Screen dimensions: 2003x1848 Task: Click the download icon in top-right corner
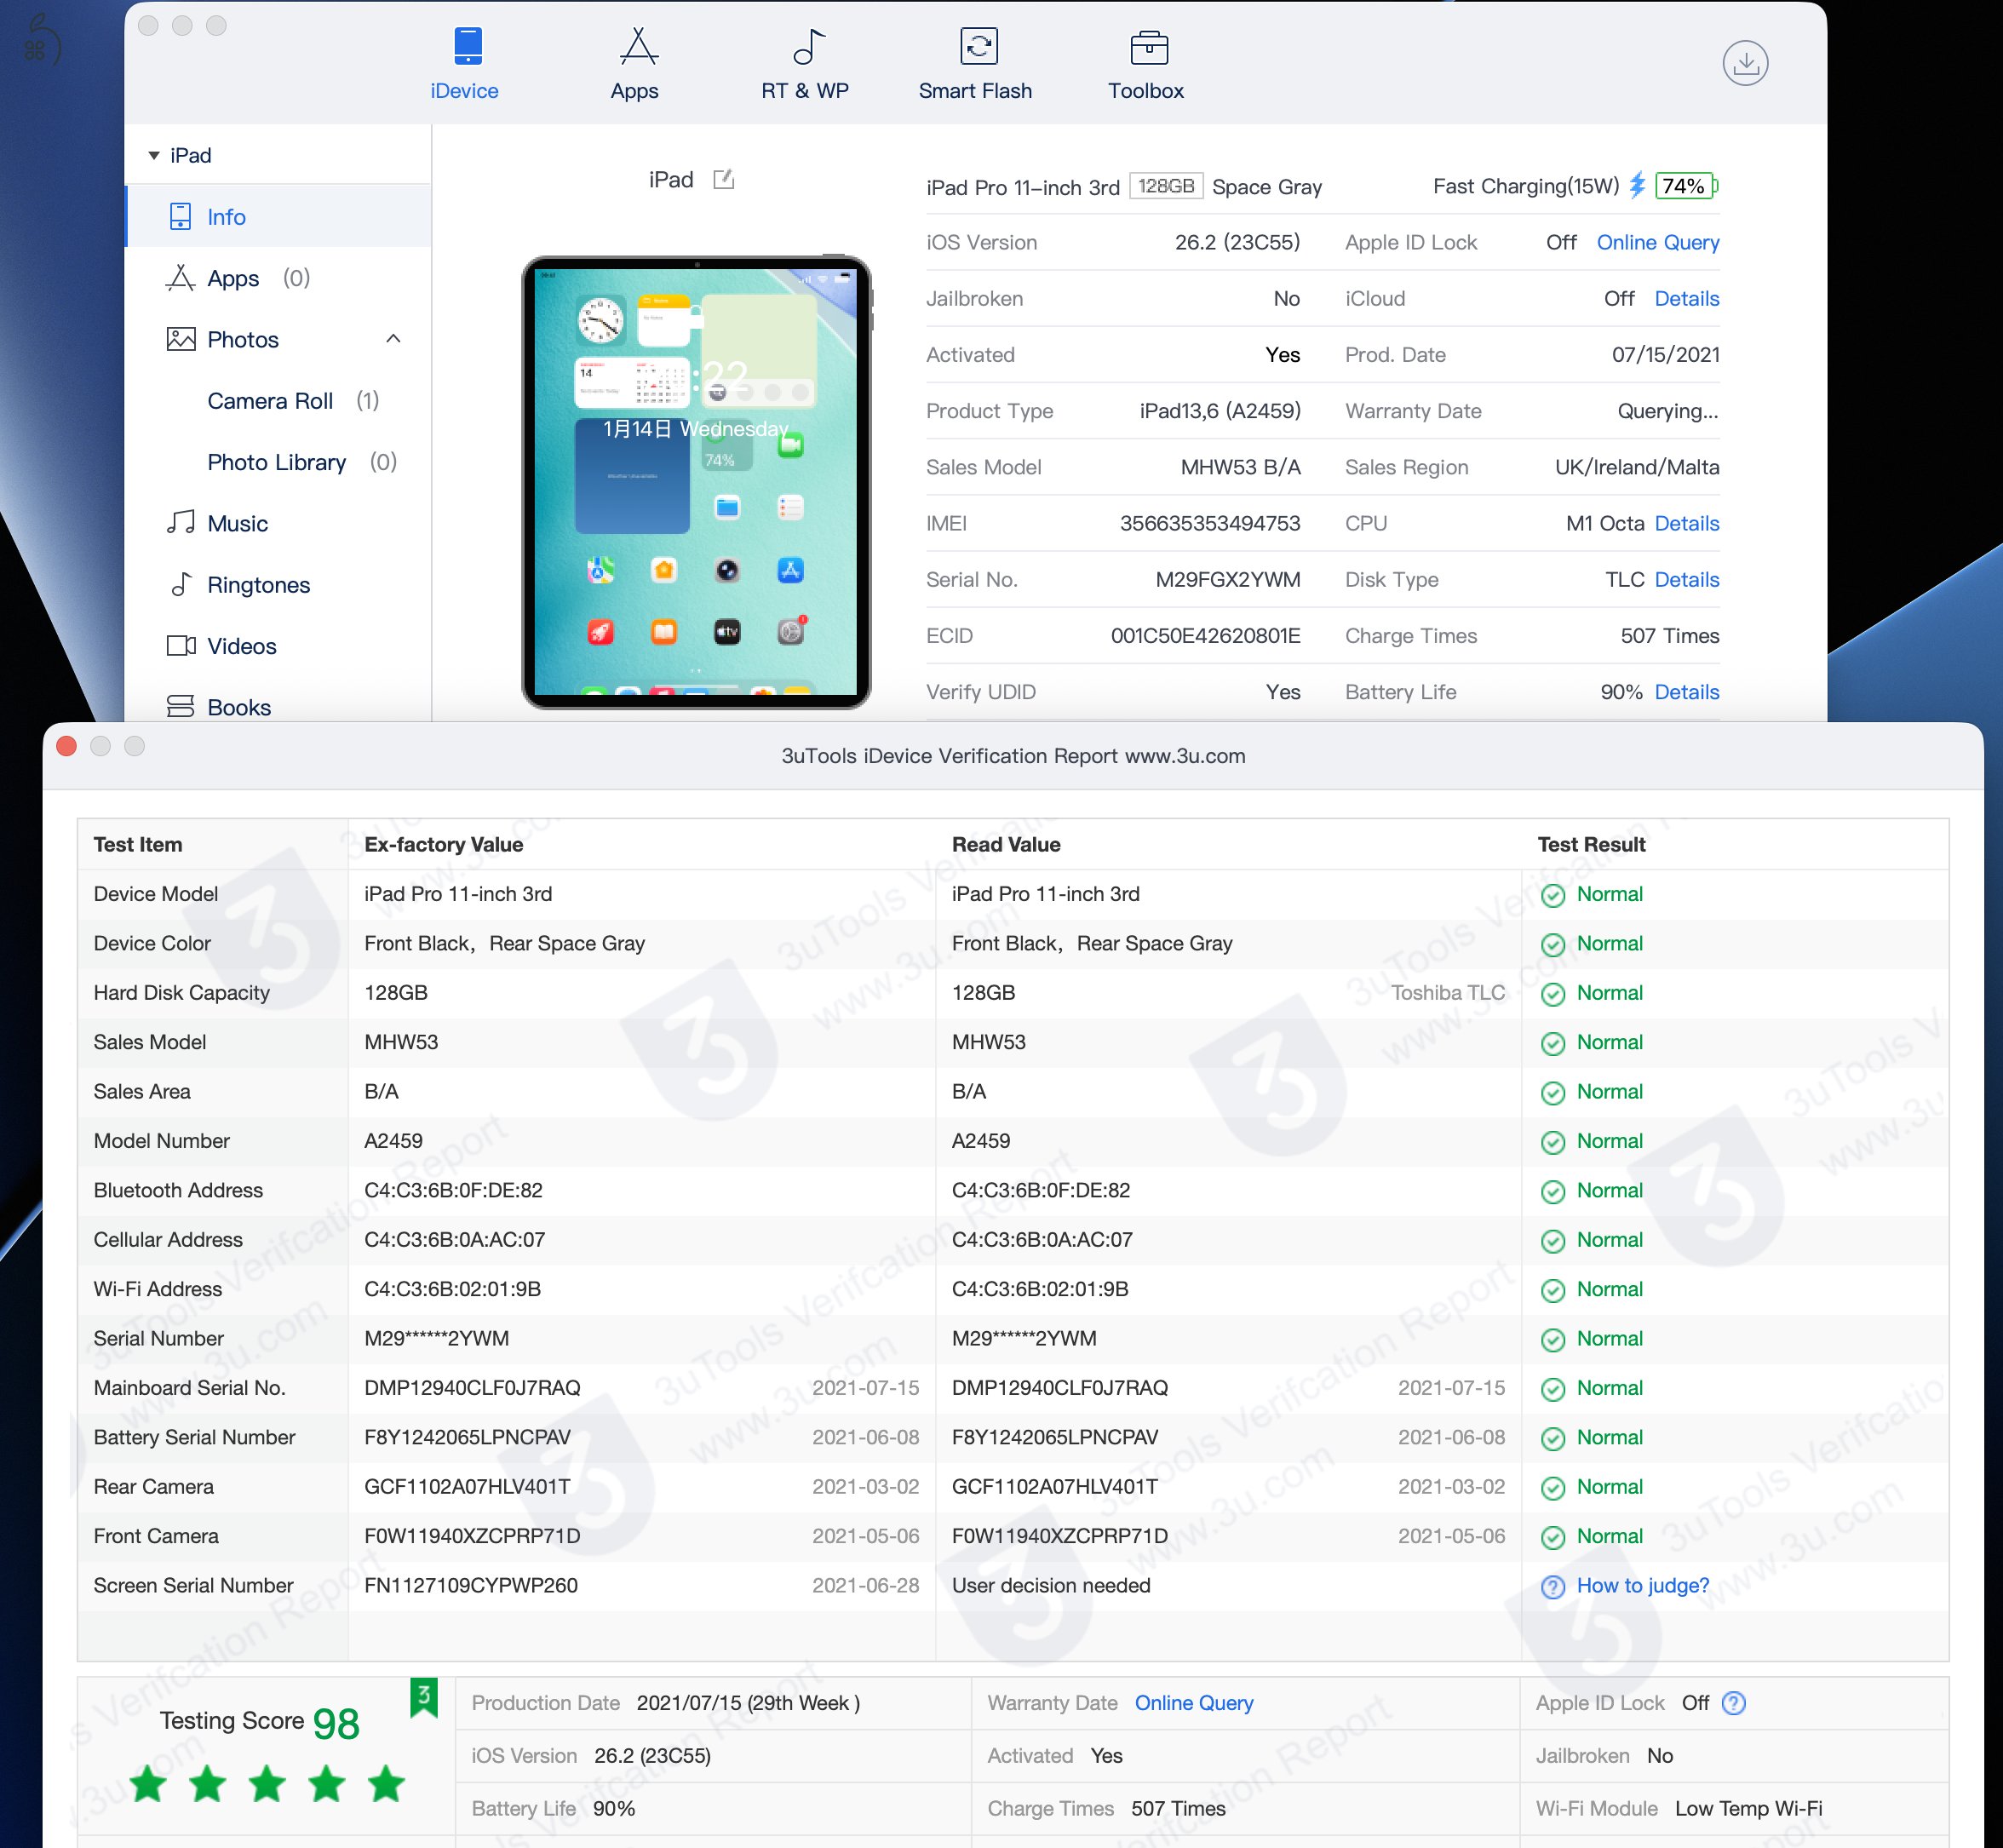pos(1746,62)
